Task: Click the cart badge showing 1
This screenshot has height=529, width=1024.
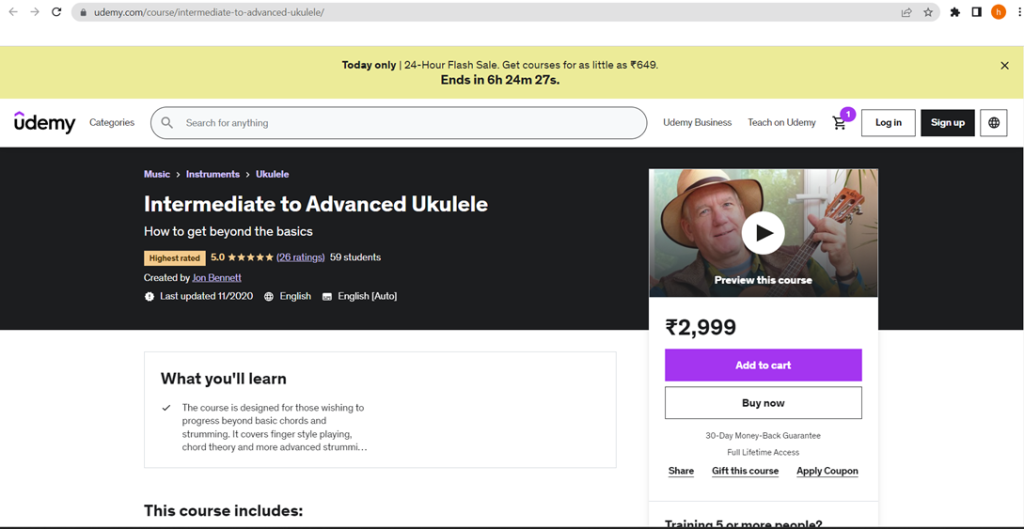Action: (x=848, y=114)
